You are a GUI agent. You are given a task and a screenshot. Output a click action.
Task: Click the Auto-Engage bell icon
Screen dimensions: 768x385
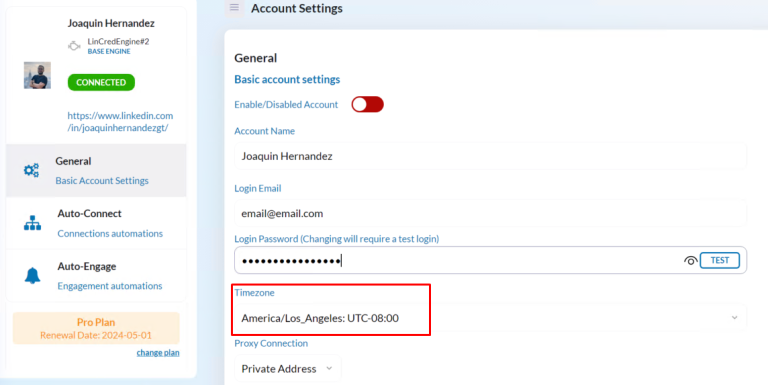click(32, 275)
